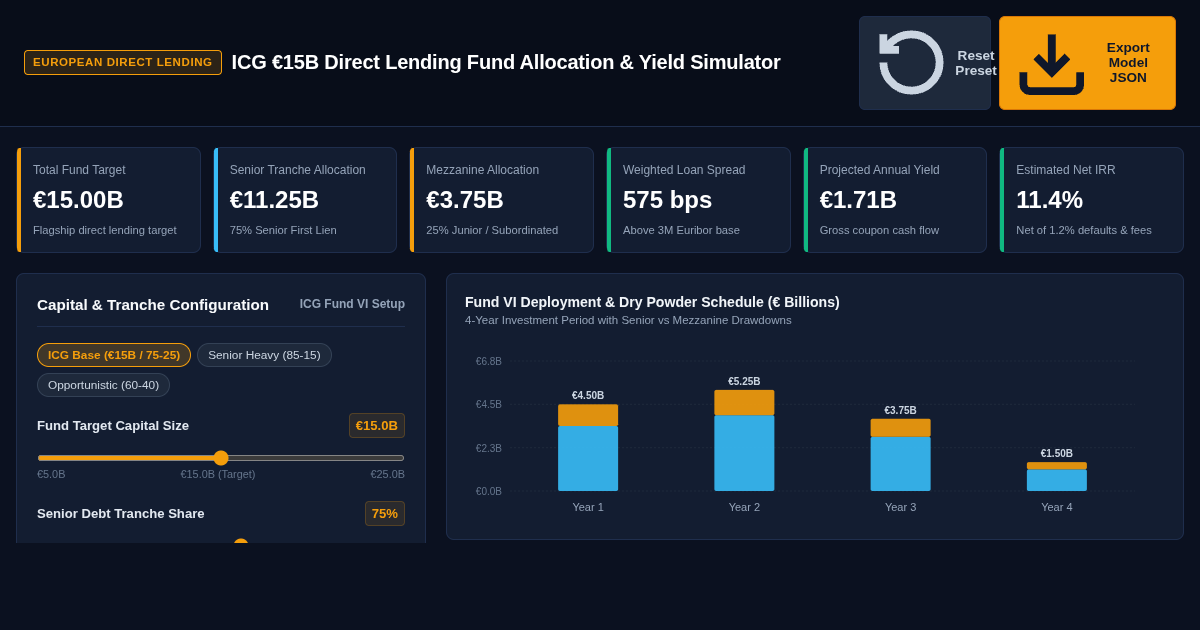
Task: Click the ICG Fund VI Setup text
Action: pos(352,304)
